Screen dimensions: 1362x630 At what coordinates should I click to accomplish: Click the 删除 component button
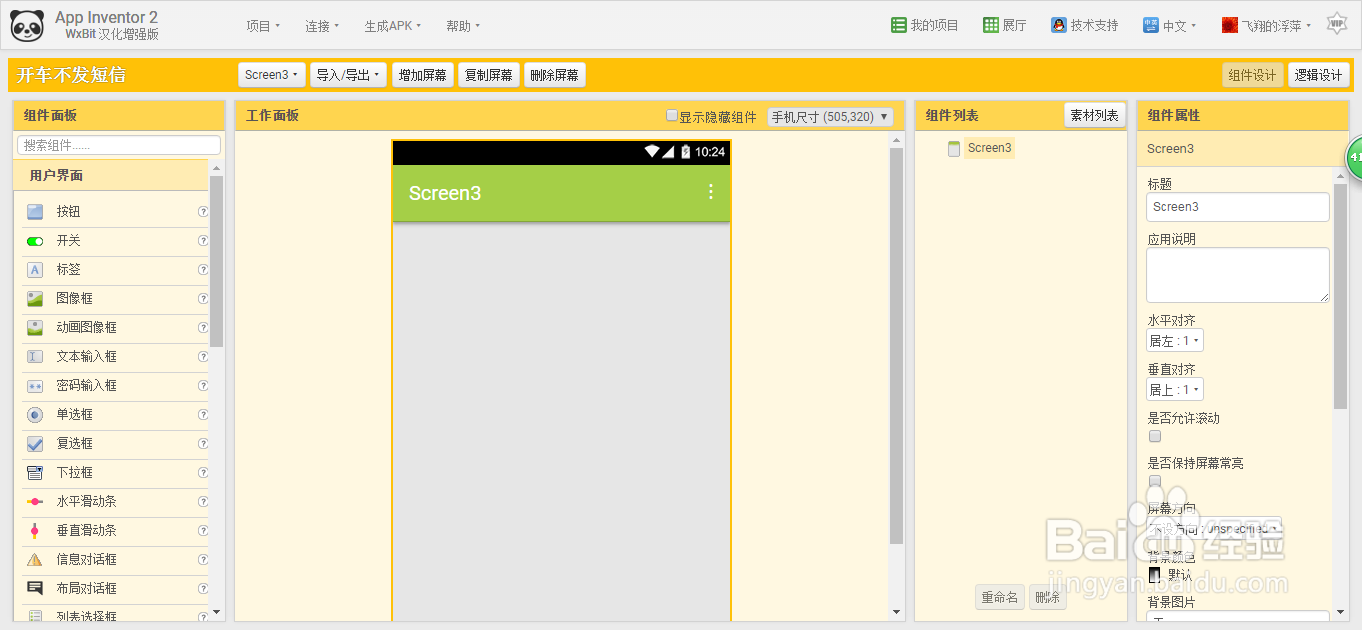[x=1048, y=597]
